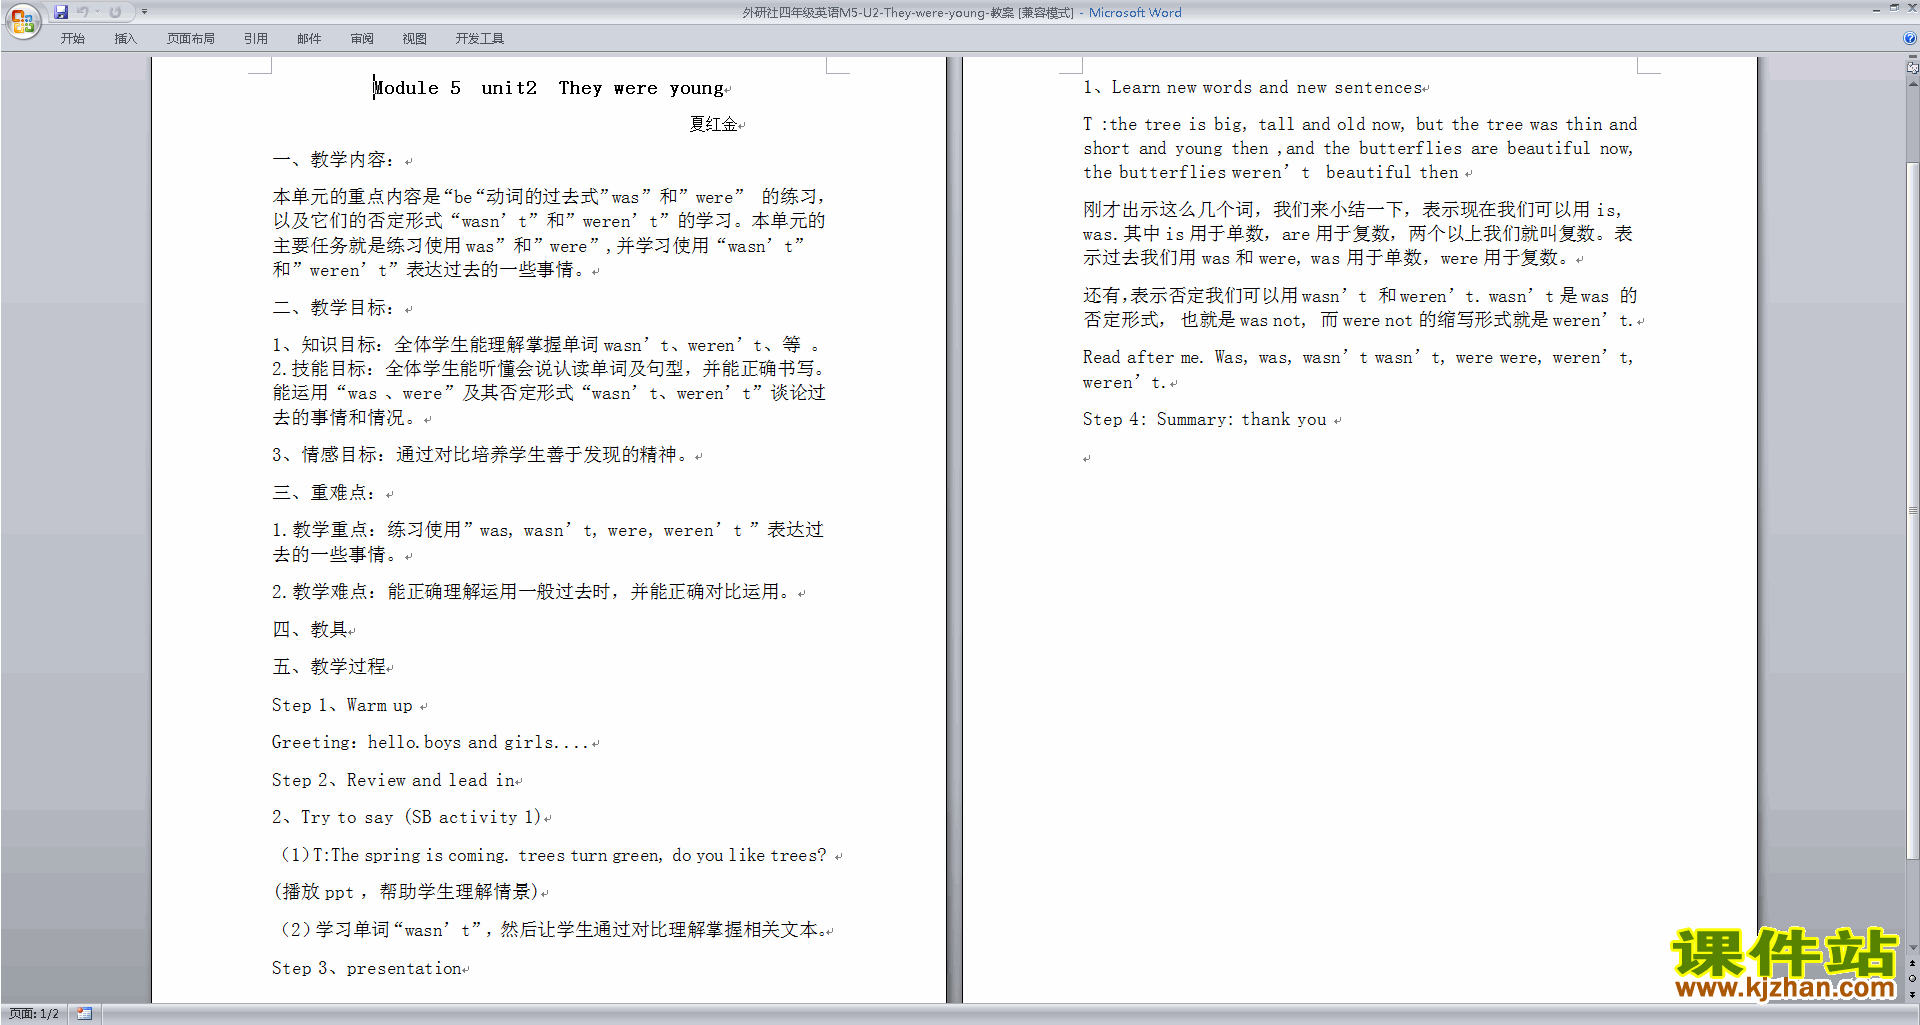Screen dimensions: 1920x1025
Task: Click the page count 页面: 1/2 indicator
Action: coord(34,1014)
